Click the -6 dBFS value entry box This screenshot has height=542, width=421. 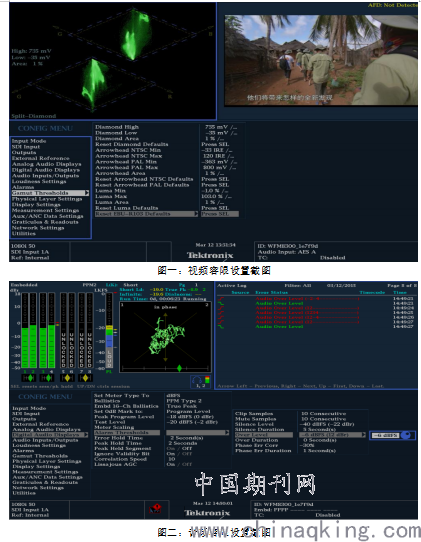point(386,436)
